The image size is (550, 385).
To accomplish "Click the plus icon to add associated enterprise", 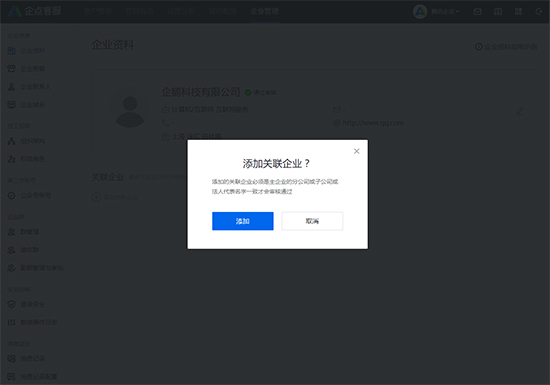I will point(96,197).
